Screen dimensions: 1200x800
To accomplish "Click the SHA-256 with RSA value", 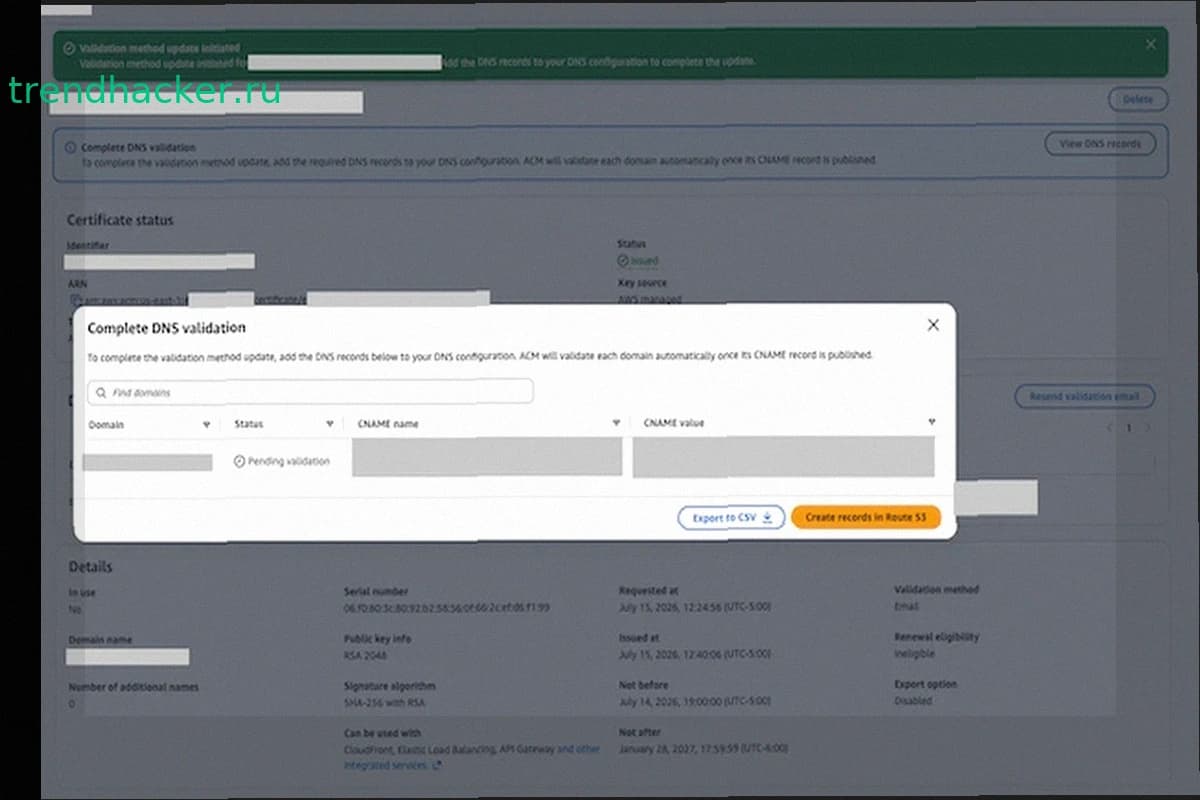I will 387,703.
